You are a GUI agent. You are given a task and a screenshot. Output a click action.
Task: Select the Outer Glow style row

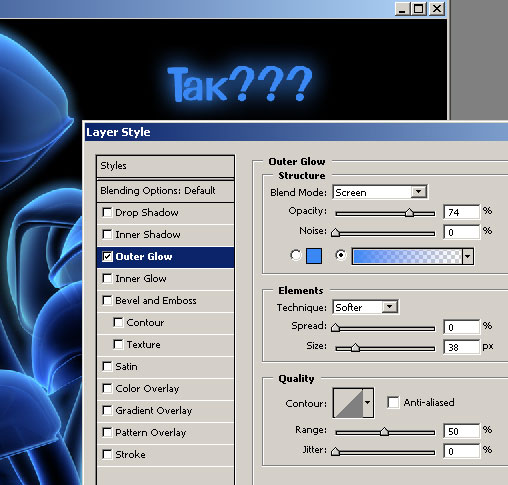point(165,257)
